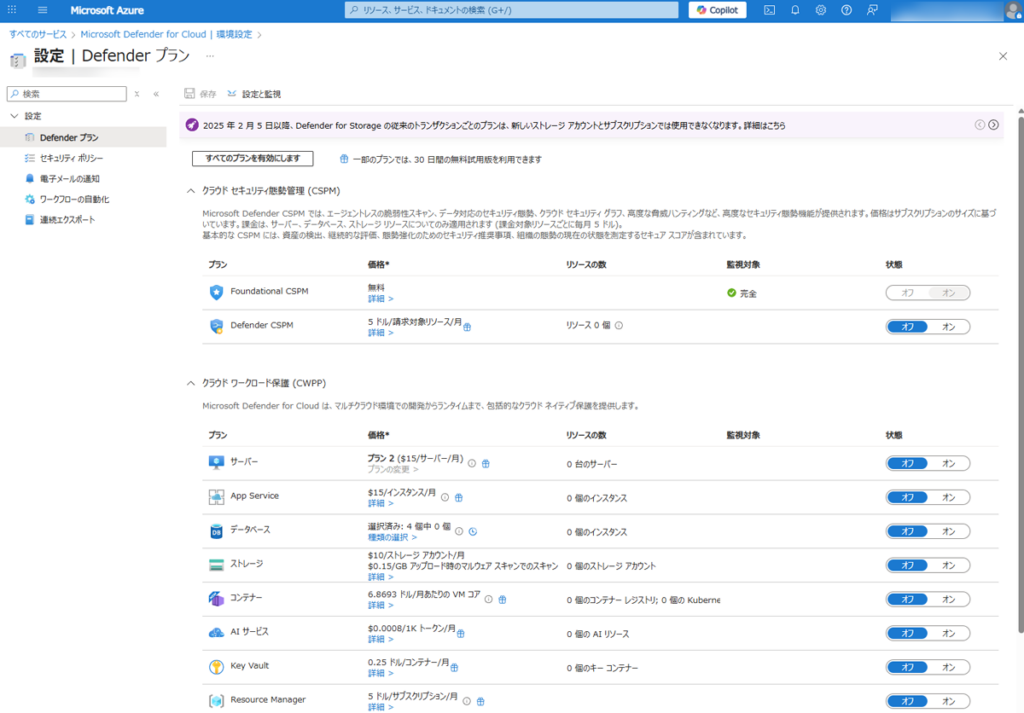1024x713 pixels.
Task: Open Cloud Shell from the top bar
Action: pos(769,10)
